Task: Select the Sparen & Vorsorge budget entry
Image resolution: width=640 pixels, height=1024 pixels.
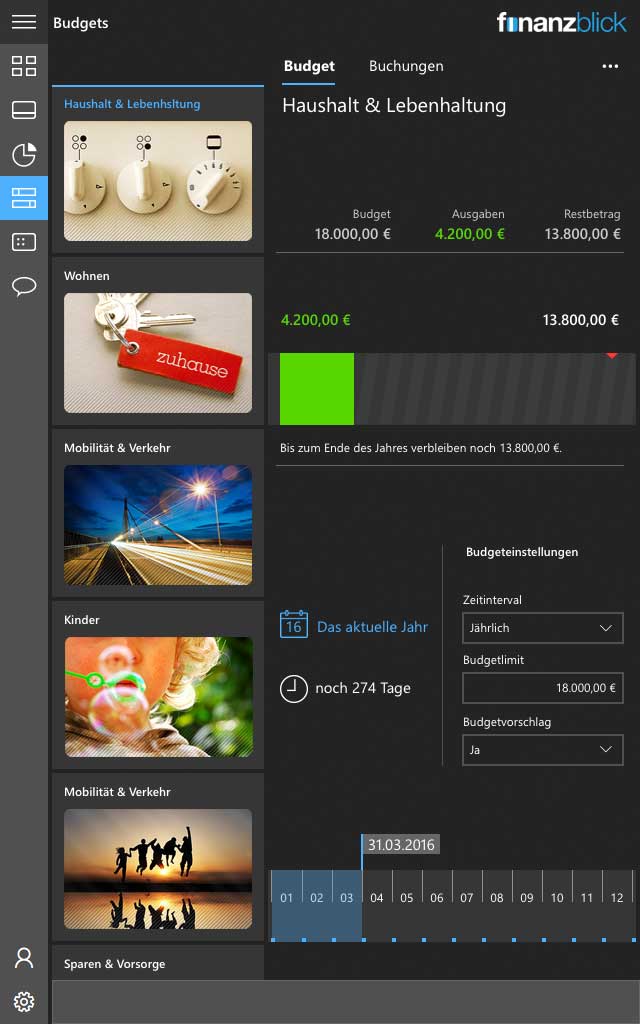Action: [x=158, y=963]
